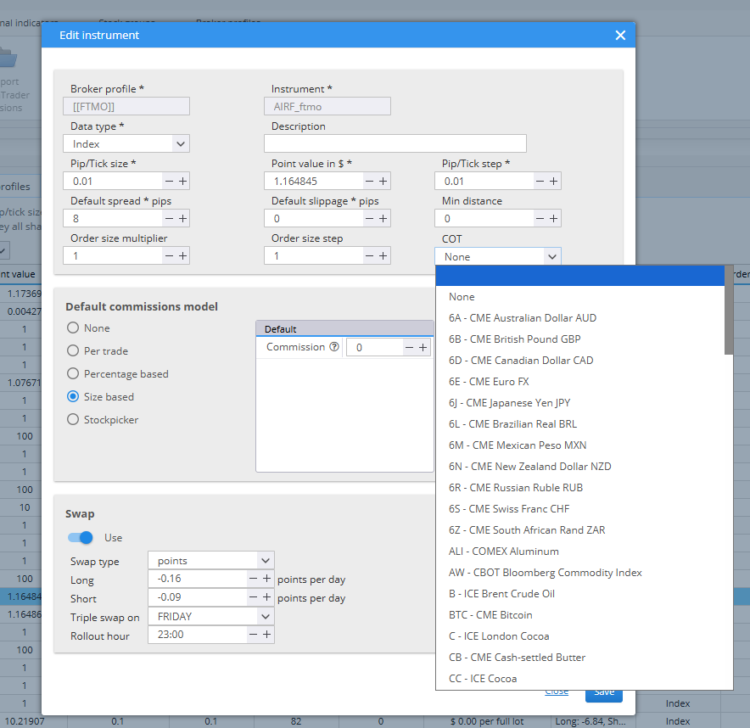The width and height of the screenshot is (750, 728).
Task: Decrease Short swap points with minus
Action: pos(253,597)
